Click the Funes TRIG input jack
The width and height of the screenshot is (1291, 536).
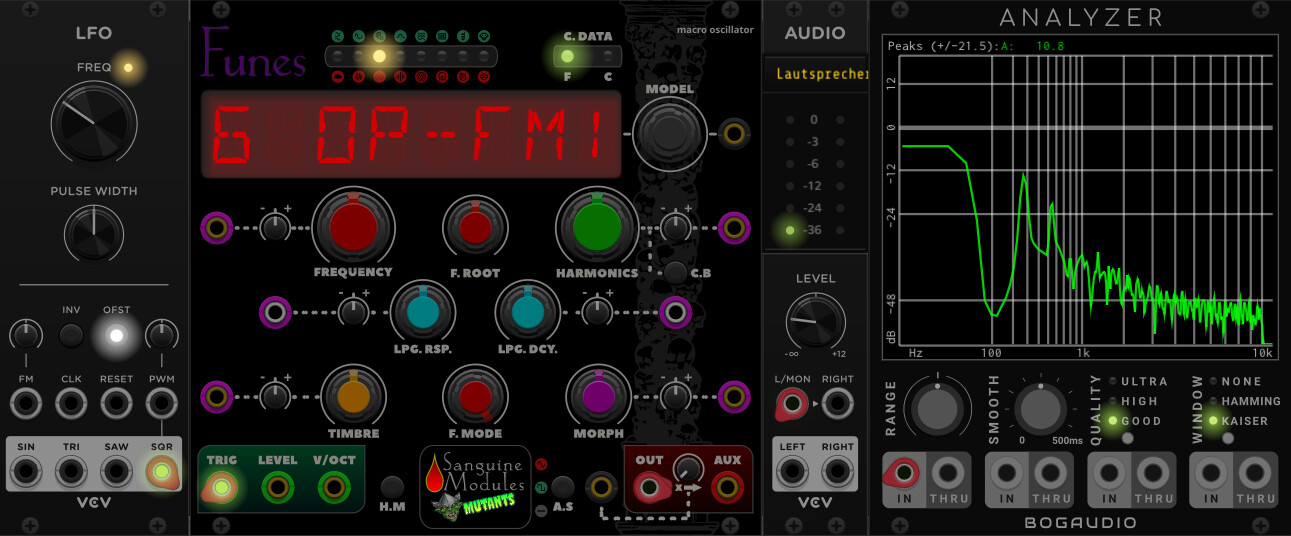pos(221,488)
